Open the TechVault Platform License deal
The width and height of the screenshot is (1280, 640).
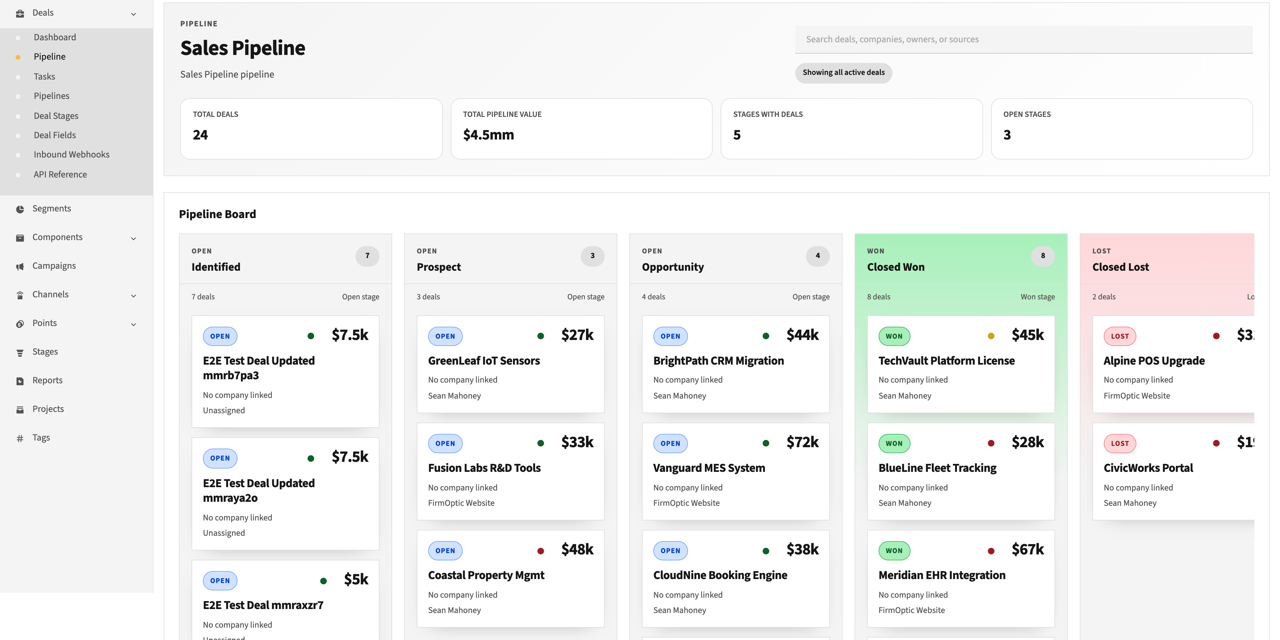click(x=961, y=364)
